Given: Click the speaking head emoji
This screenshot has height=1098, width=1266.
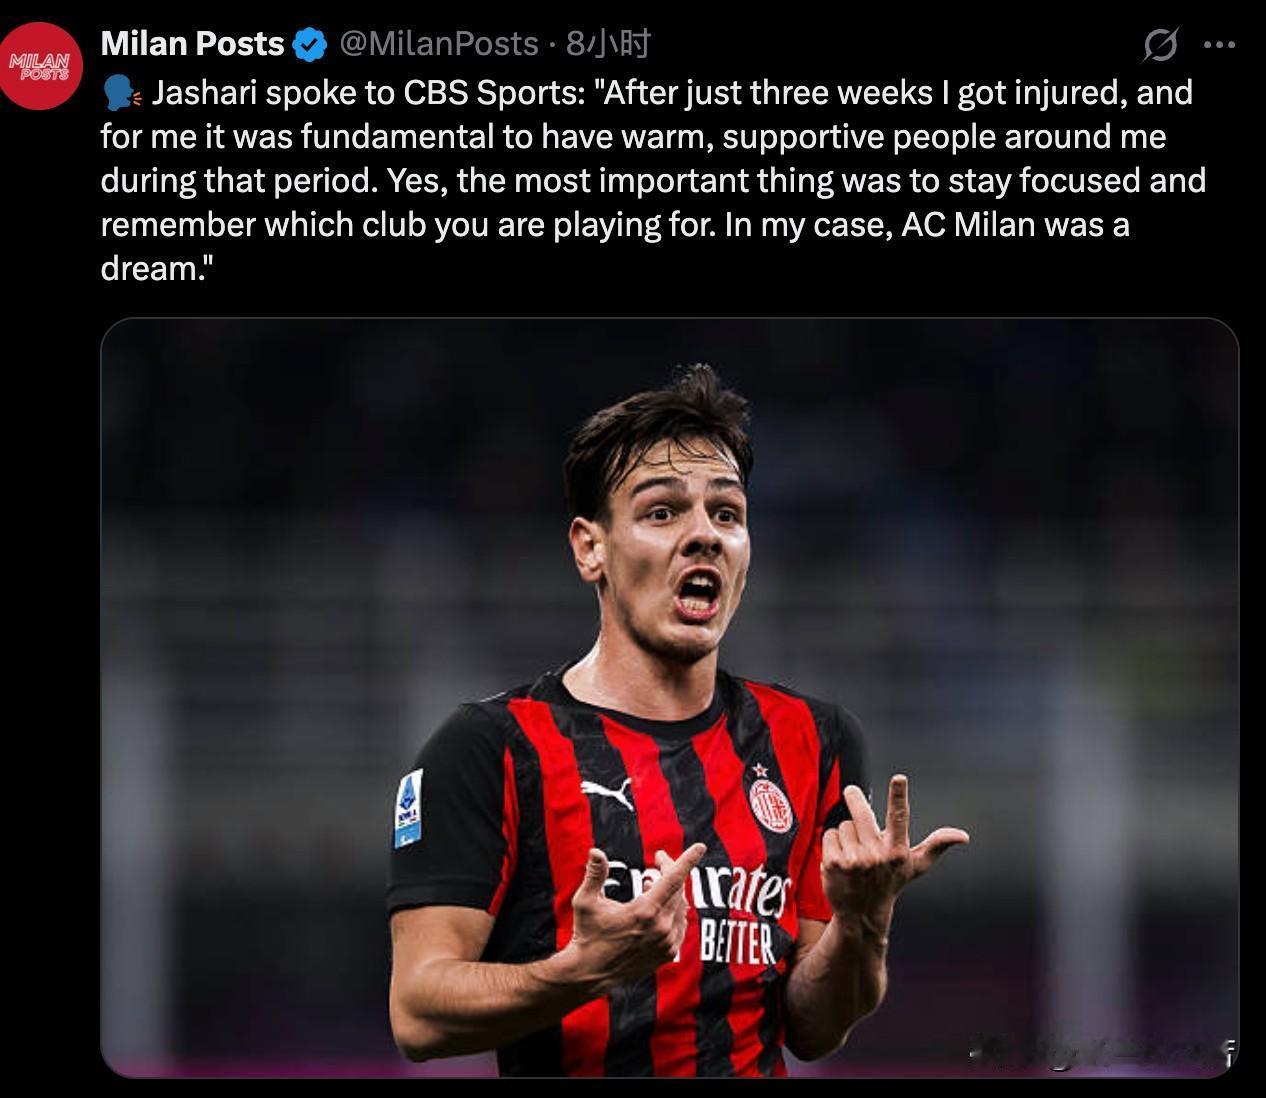Looking at the screenshot, I should click(x=122, y=93).
